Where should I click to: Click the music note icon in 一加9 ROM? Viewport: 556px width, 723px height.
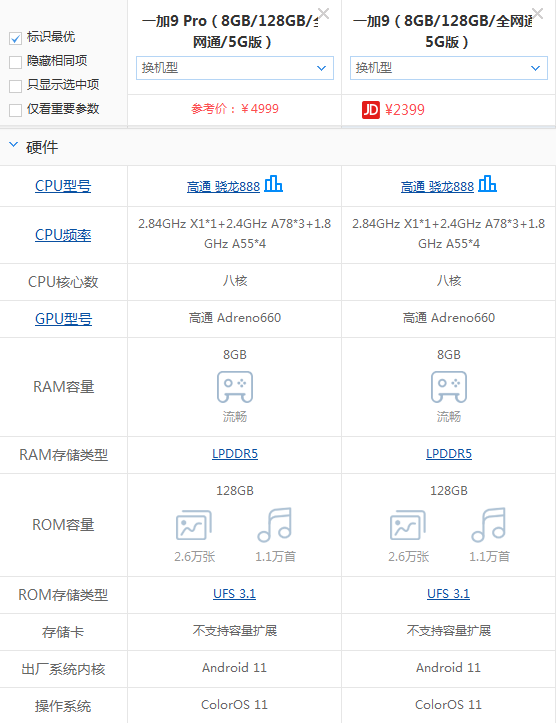point(489,525)
